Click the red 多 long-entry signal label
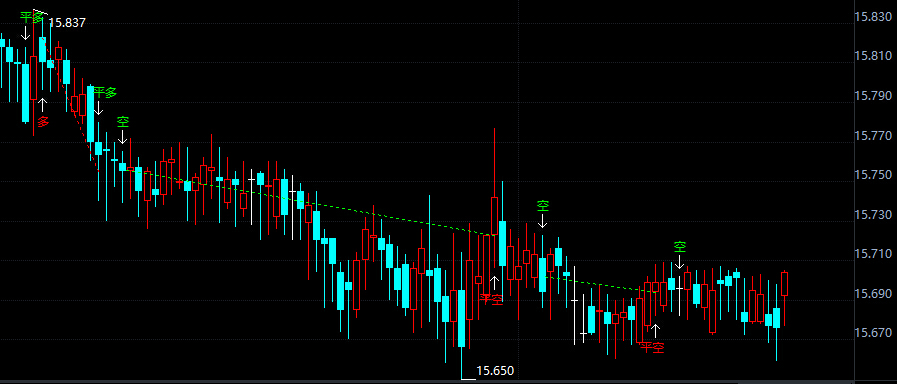Image resolution: width=897 pixels, height=384 pixels. [x=43, y=121]
